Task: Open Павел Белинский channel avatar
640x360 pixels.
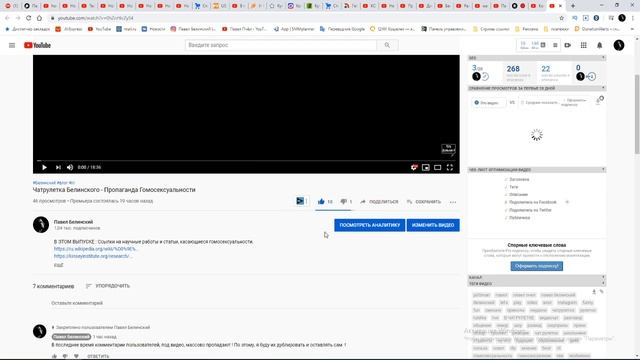Action: 41,225
